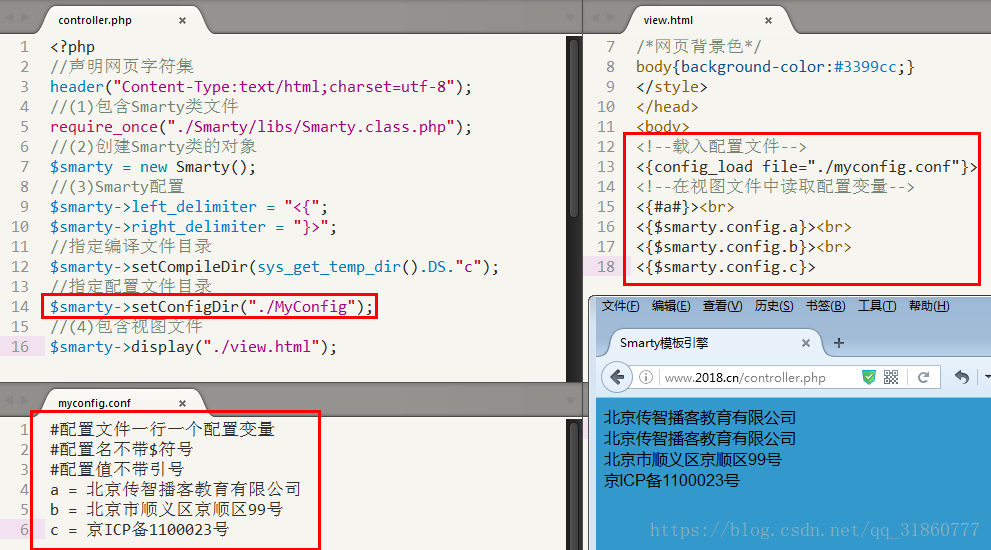Open a new browser tab with plus

coord(839,343)
